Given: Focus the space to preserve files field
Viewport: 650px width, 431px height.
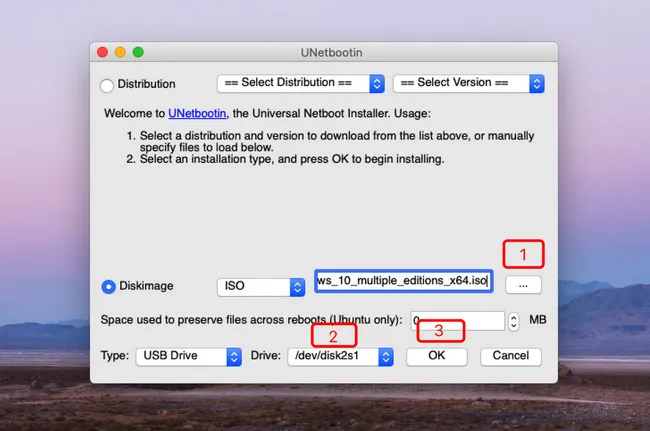Looking at the screenshot, I should pos(456,320).
